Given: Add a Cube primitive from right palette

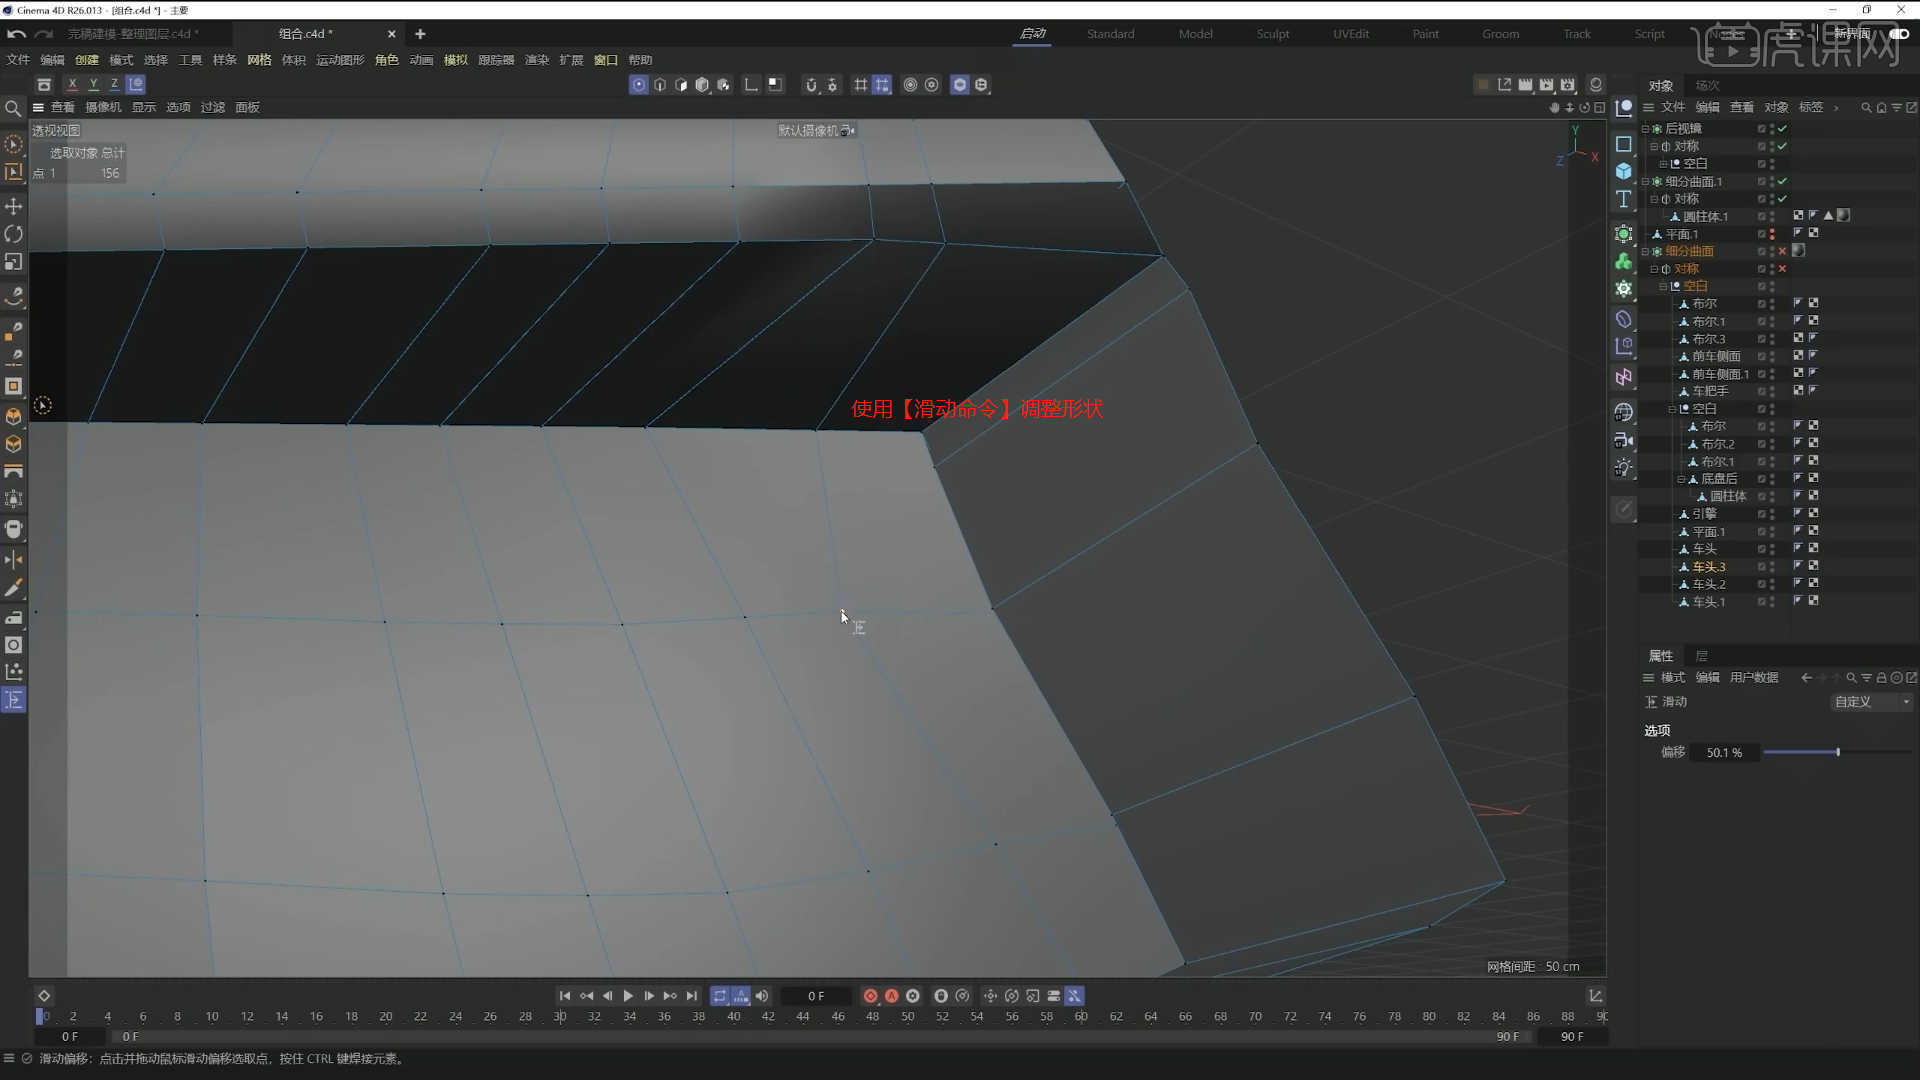Looking at the screenshot, I should point(1624,171).
